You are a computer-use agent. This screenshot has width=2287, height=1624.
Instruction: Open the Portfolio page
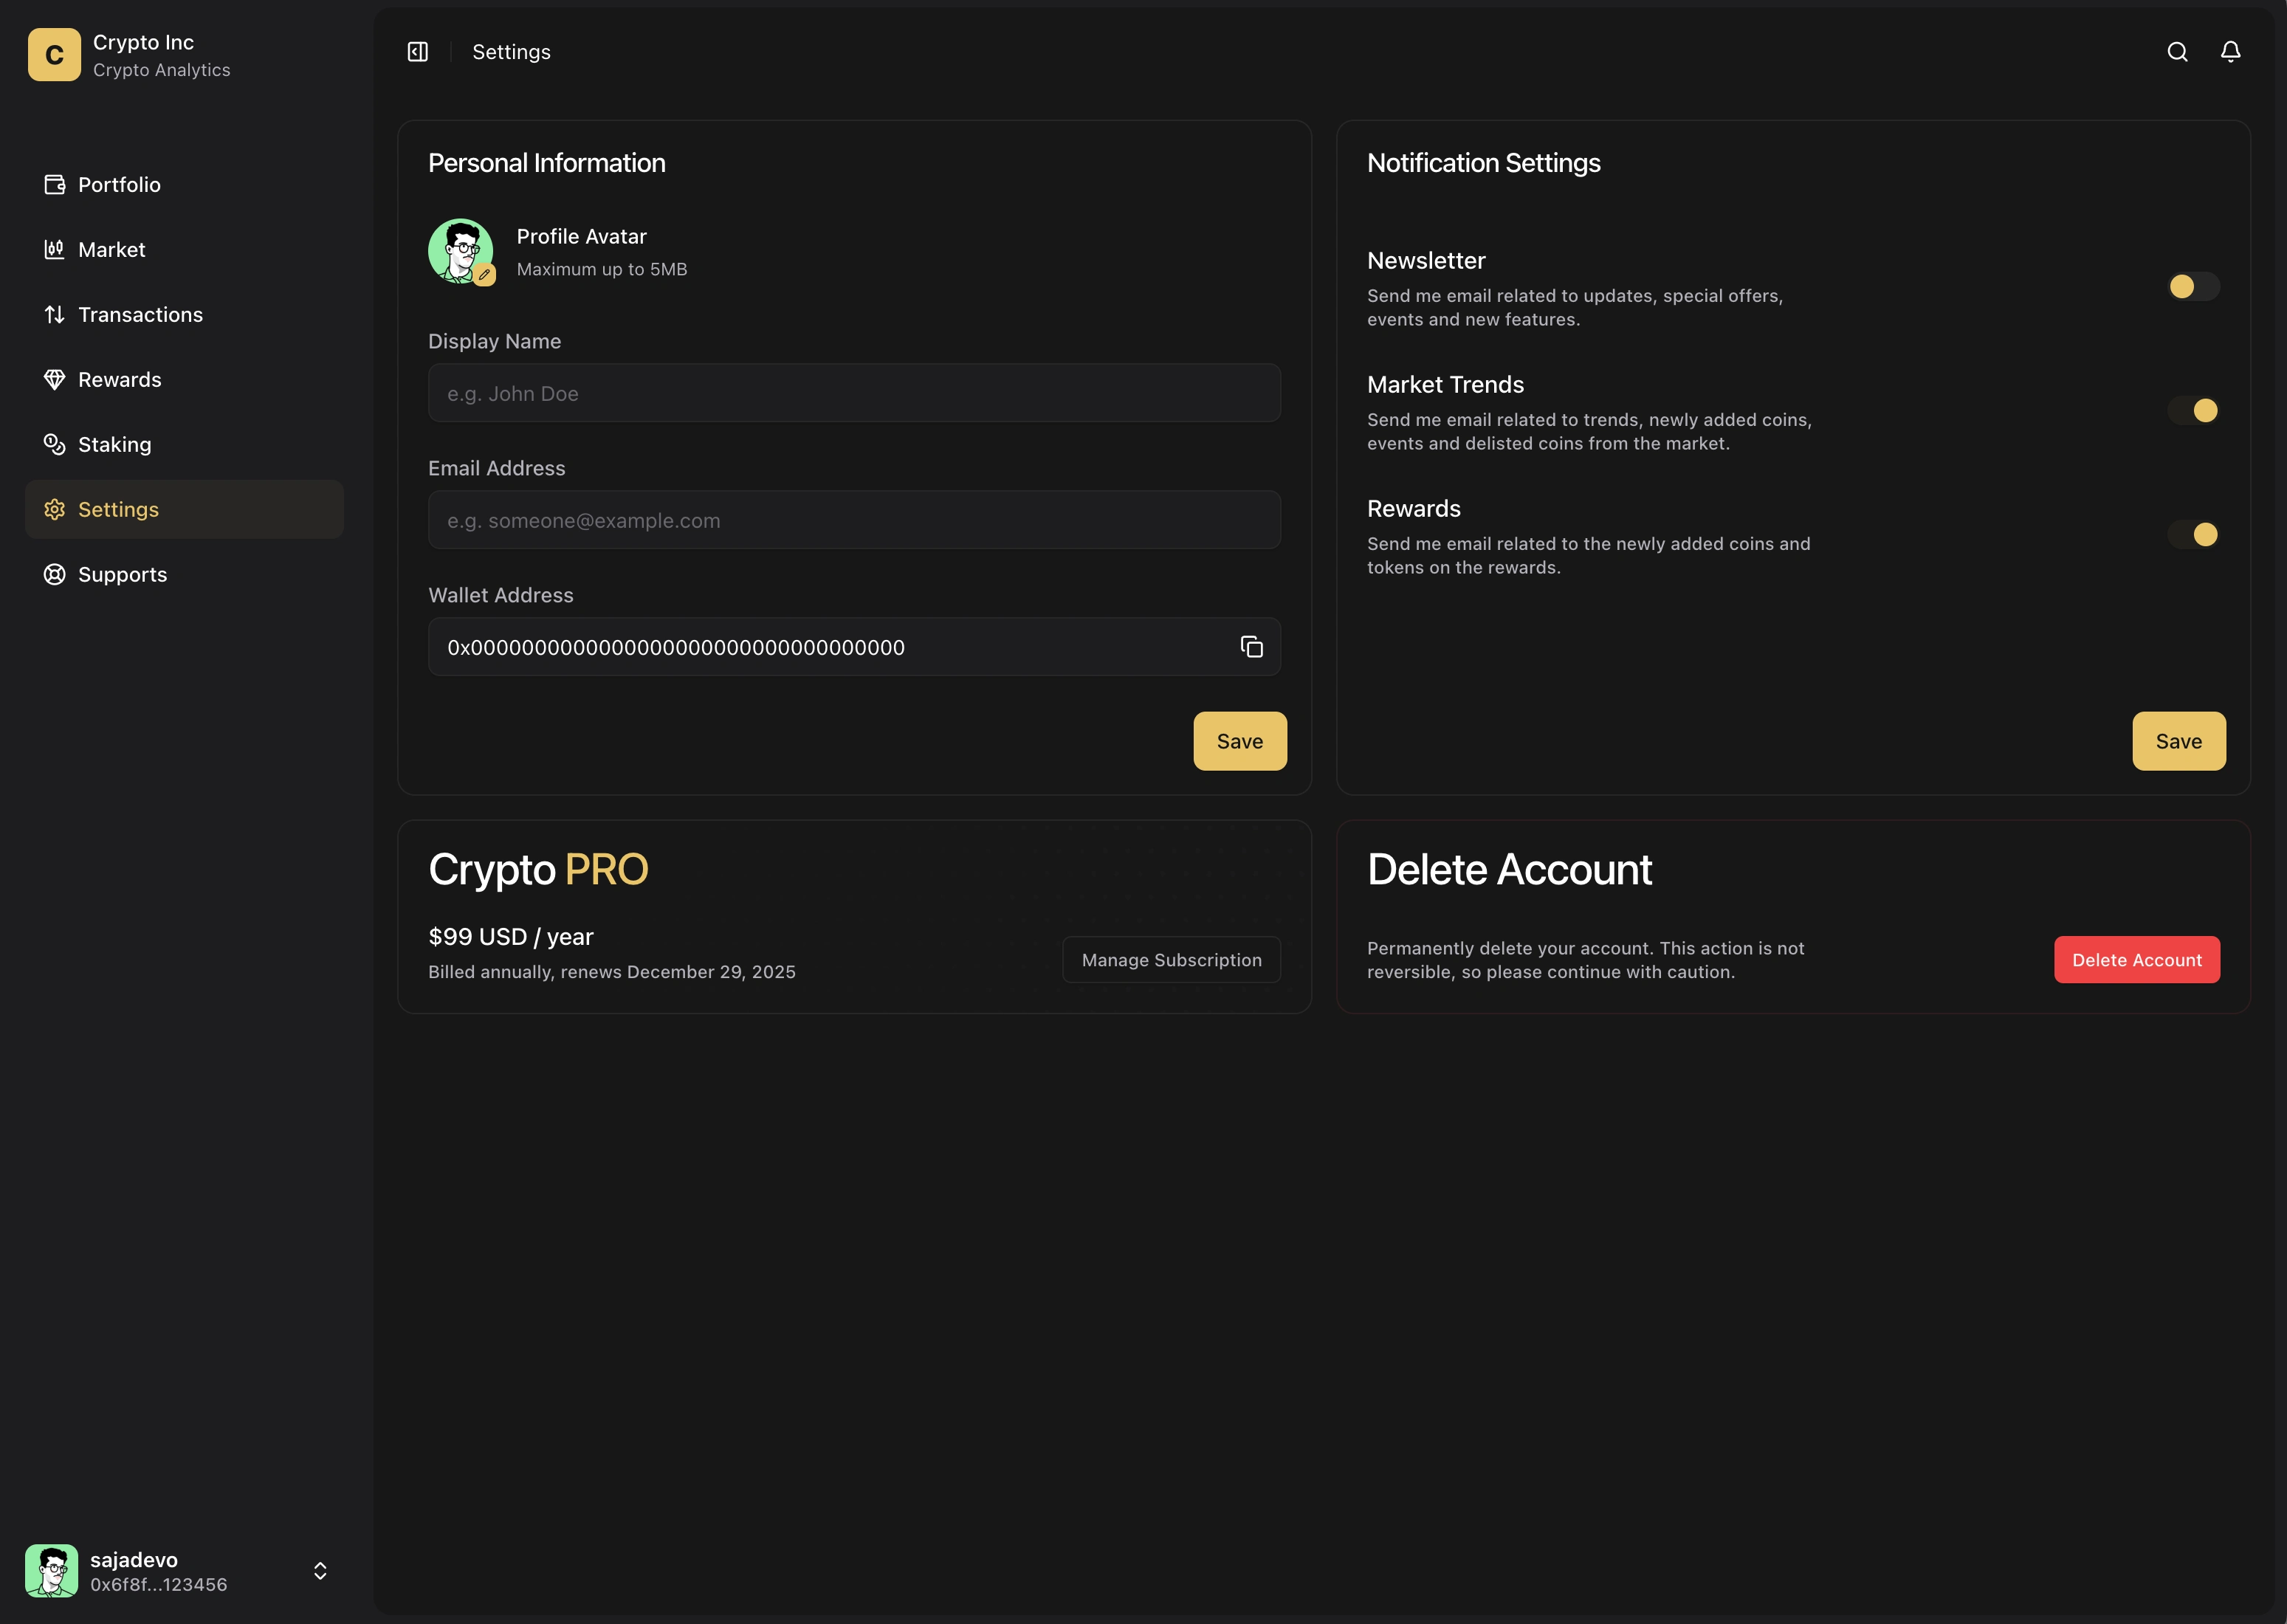click(x=184, y=185)
